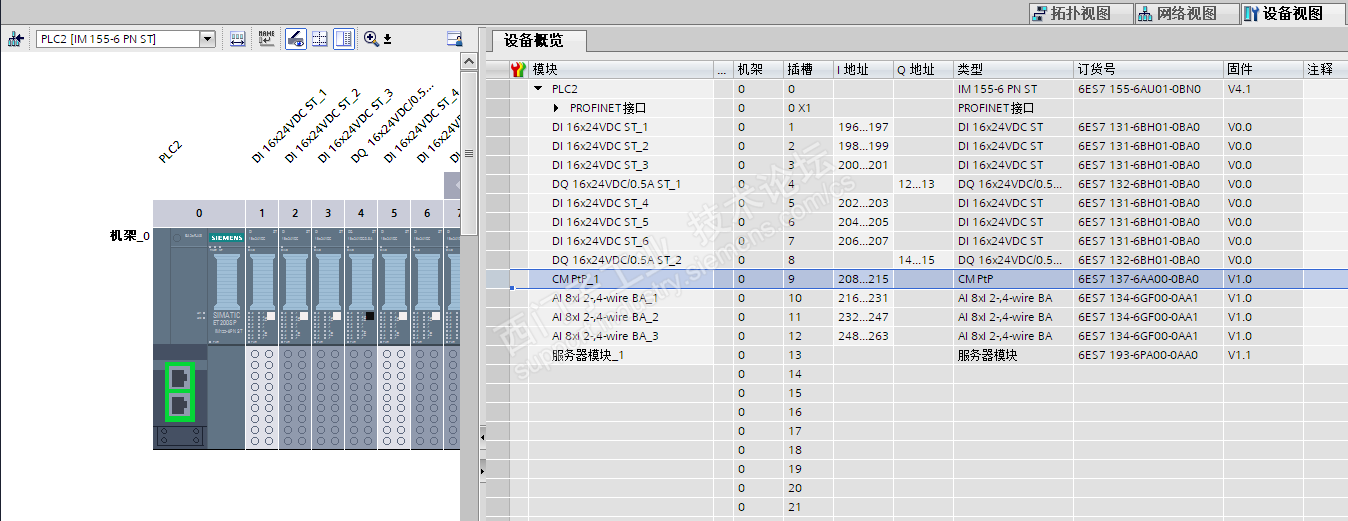
Task: Click the 固件 column header
Action: (x=1263, y=69)
